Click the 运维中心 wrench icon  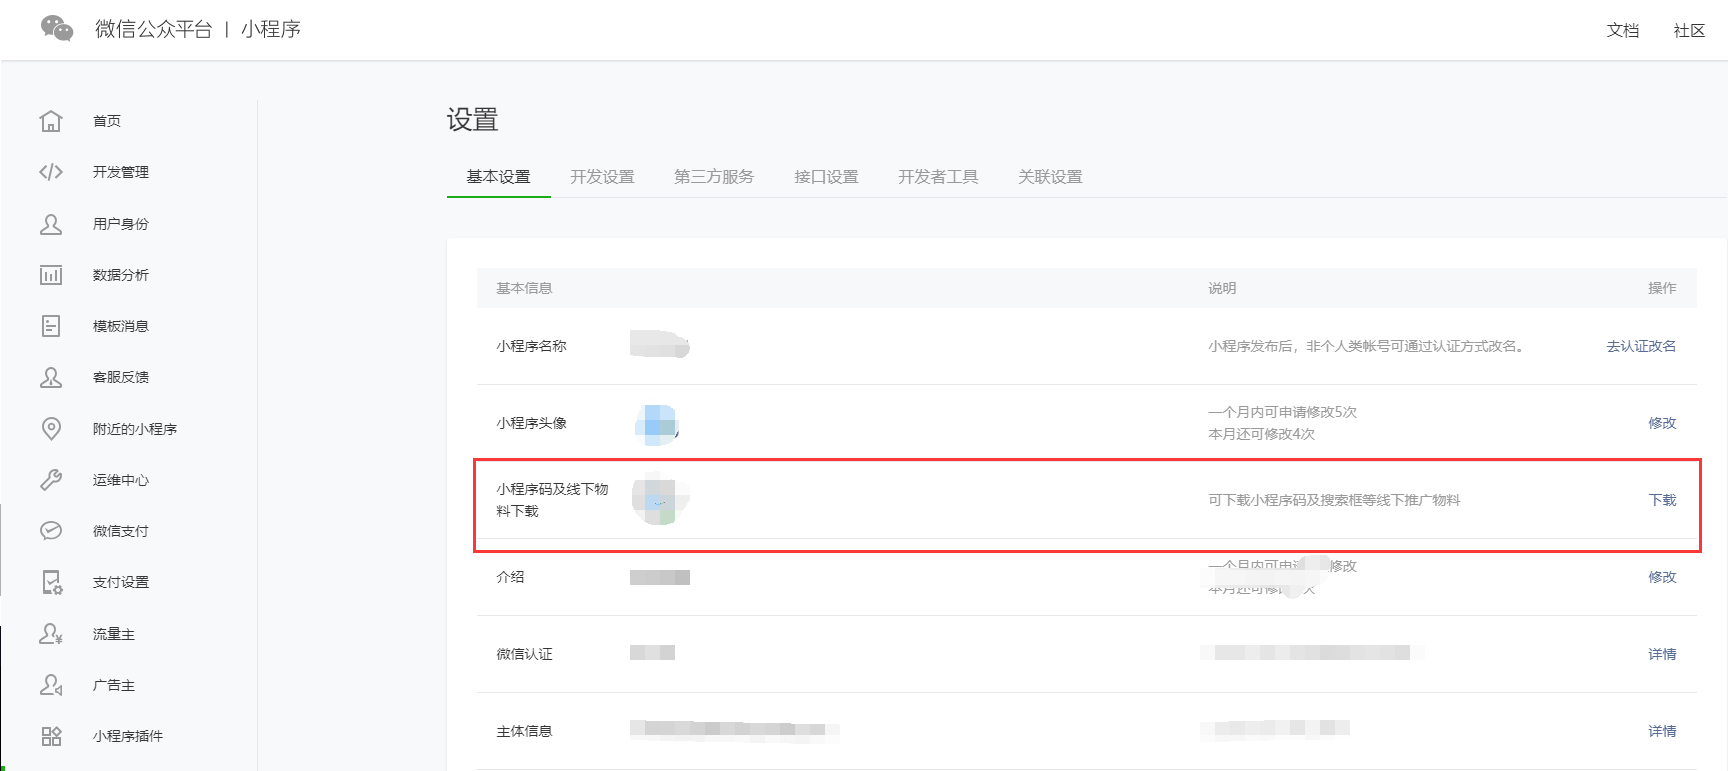tap(51, 480)
